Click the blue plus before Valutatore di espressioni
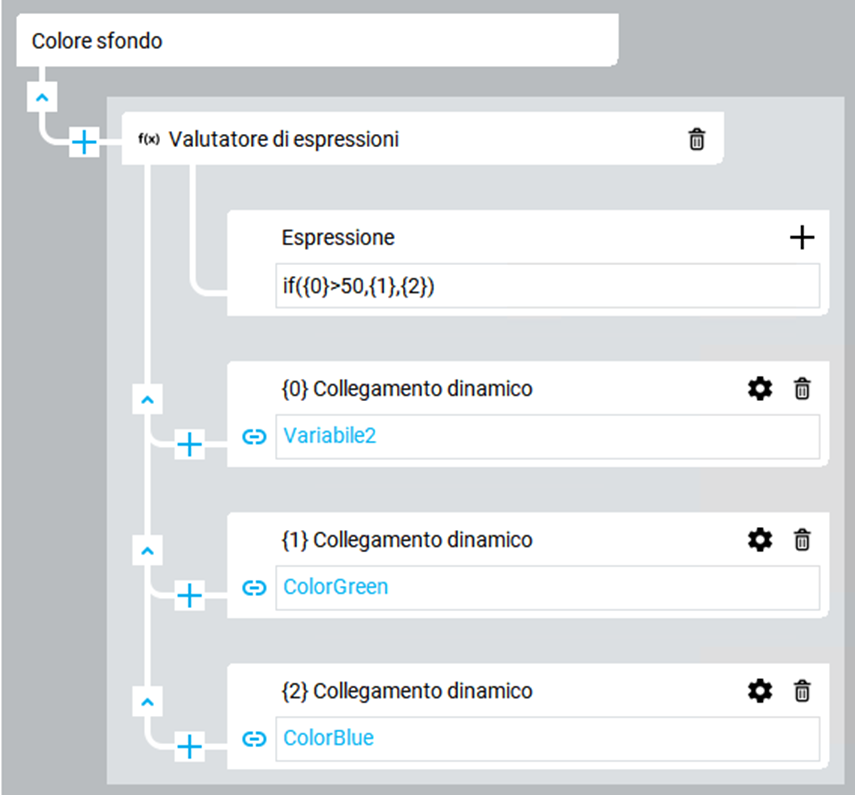 tap(84, 142)
